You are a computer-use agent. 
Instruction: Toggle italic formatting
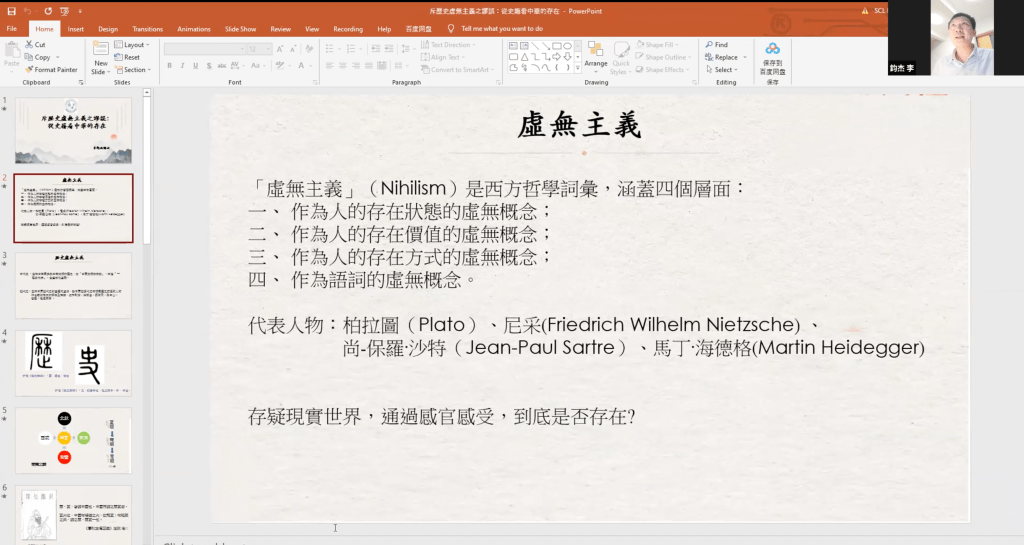183,66
